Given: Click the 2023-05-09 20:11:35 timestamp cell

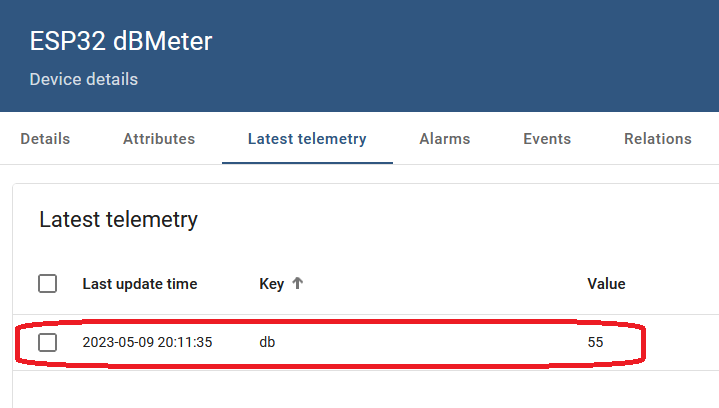Looking at the screenshot, I should click(x=147, y=342).
